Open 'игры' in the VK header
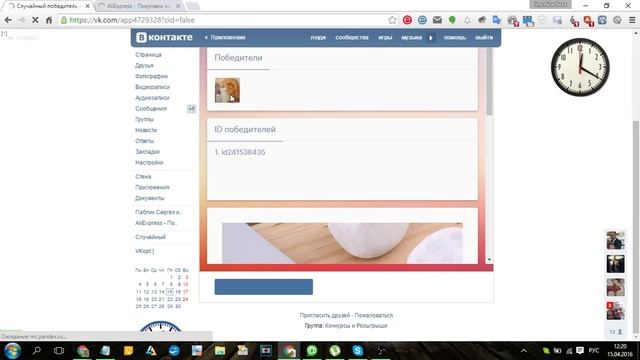The width and height of the screenshot is (640, 360). click(385, 37)
